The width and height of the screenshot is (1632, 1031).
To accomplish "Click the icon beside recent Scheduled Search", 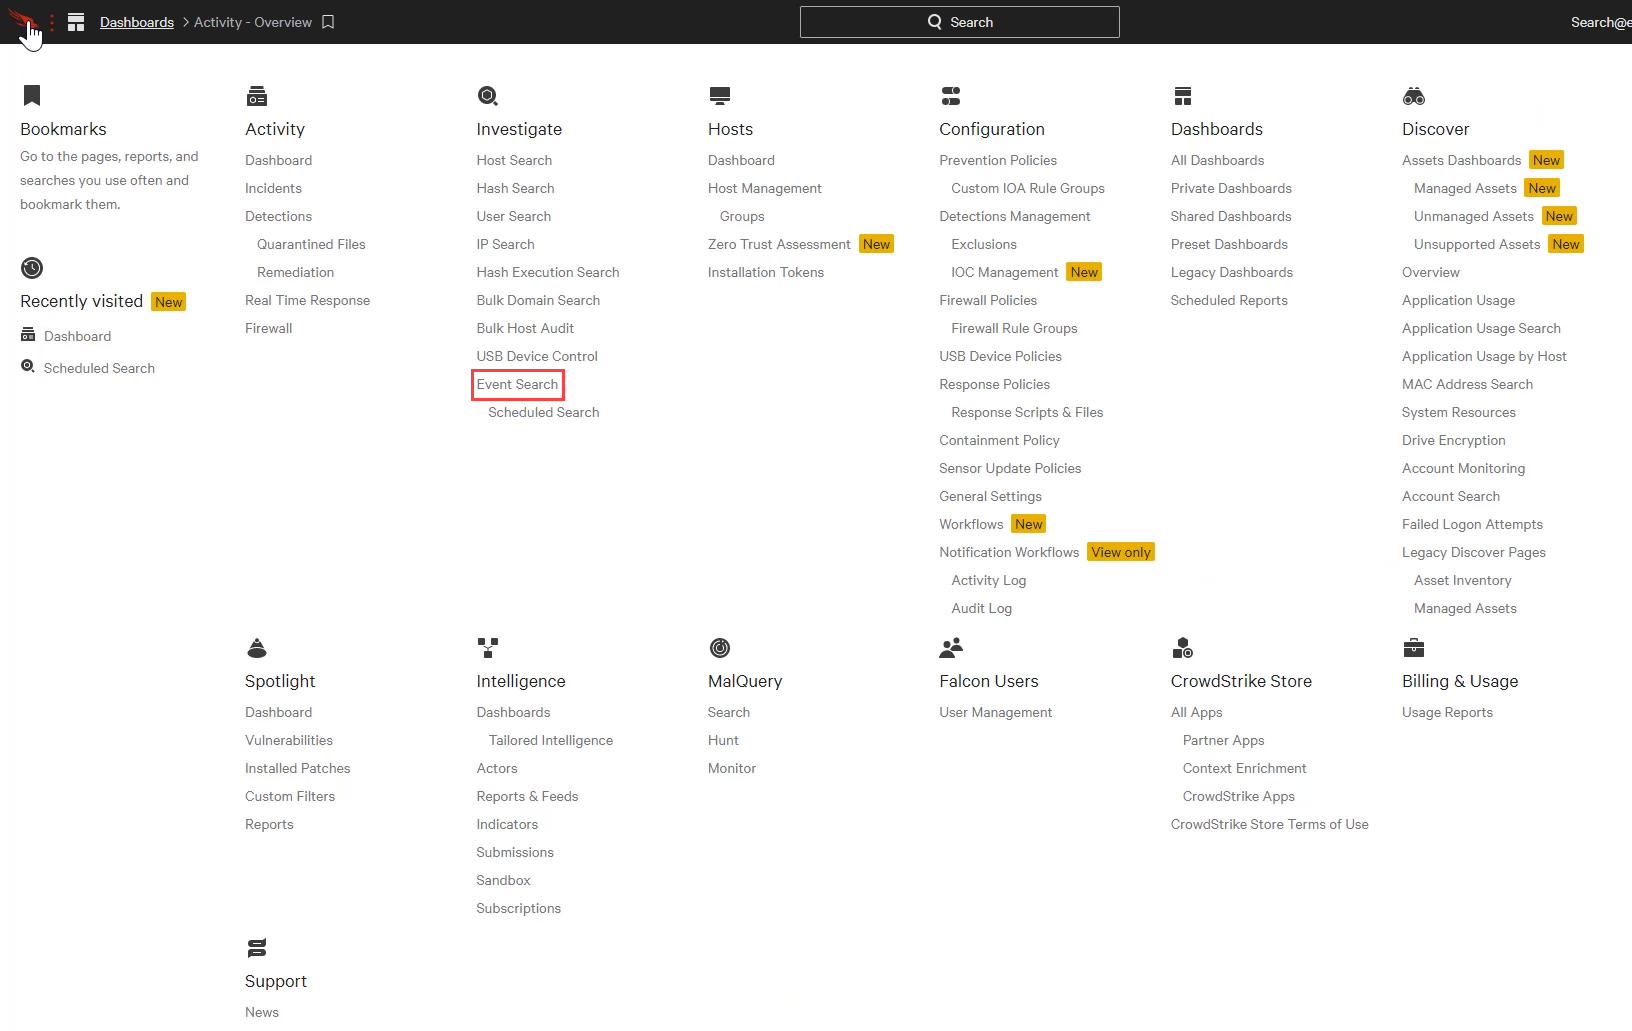I will [28, 367].
